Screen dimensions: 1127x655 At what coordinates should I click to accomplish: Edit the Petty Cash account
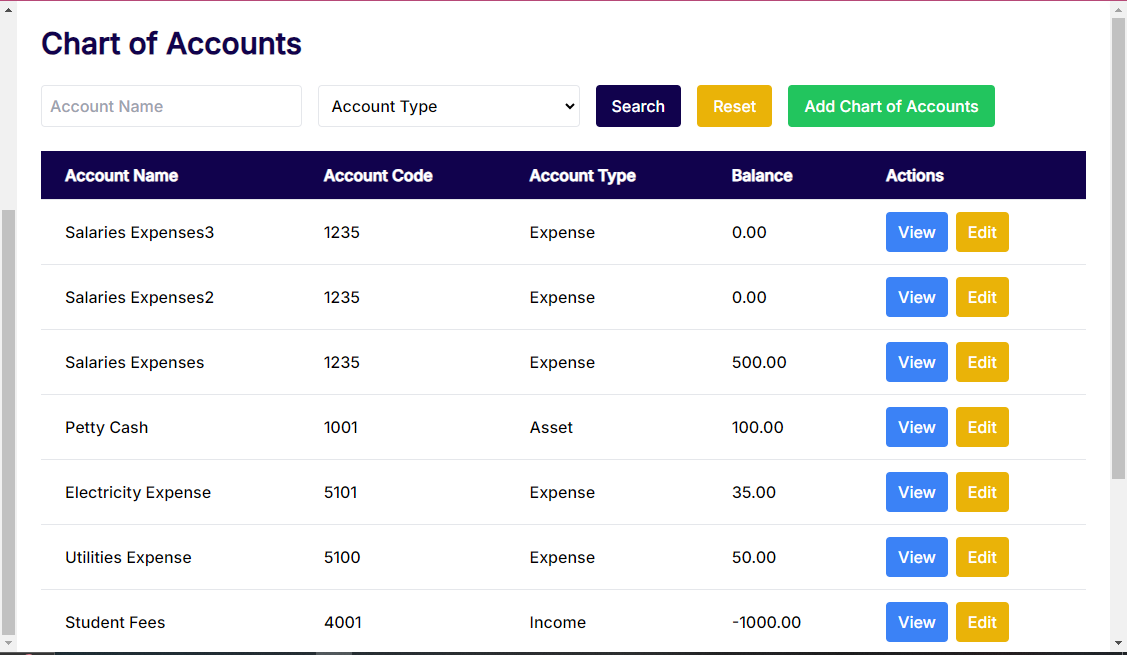(982, 427)
